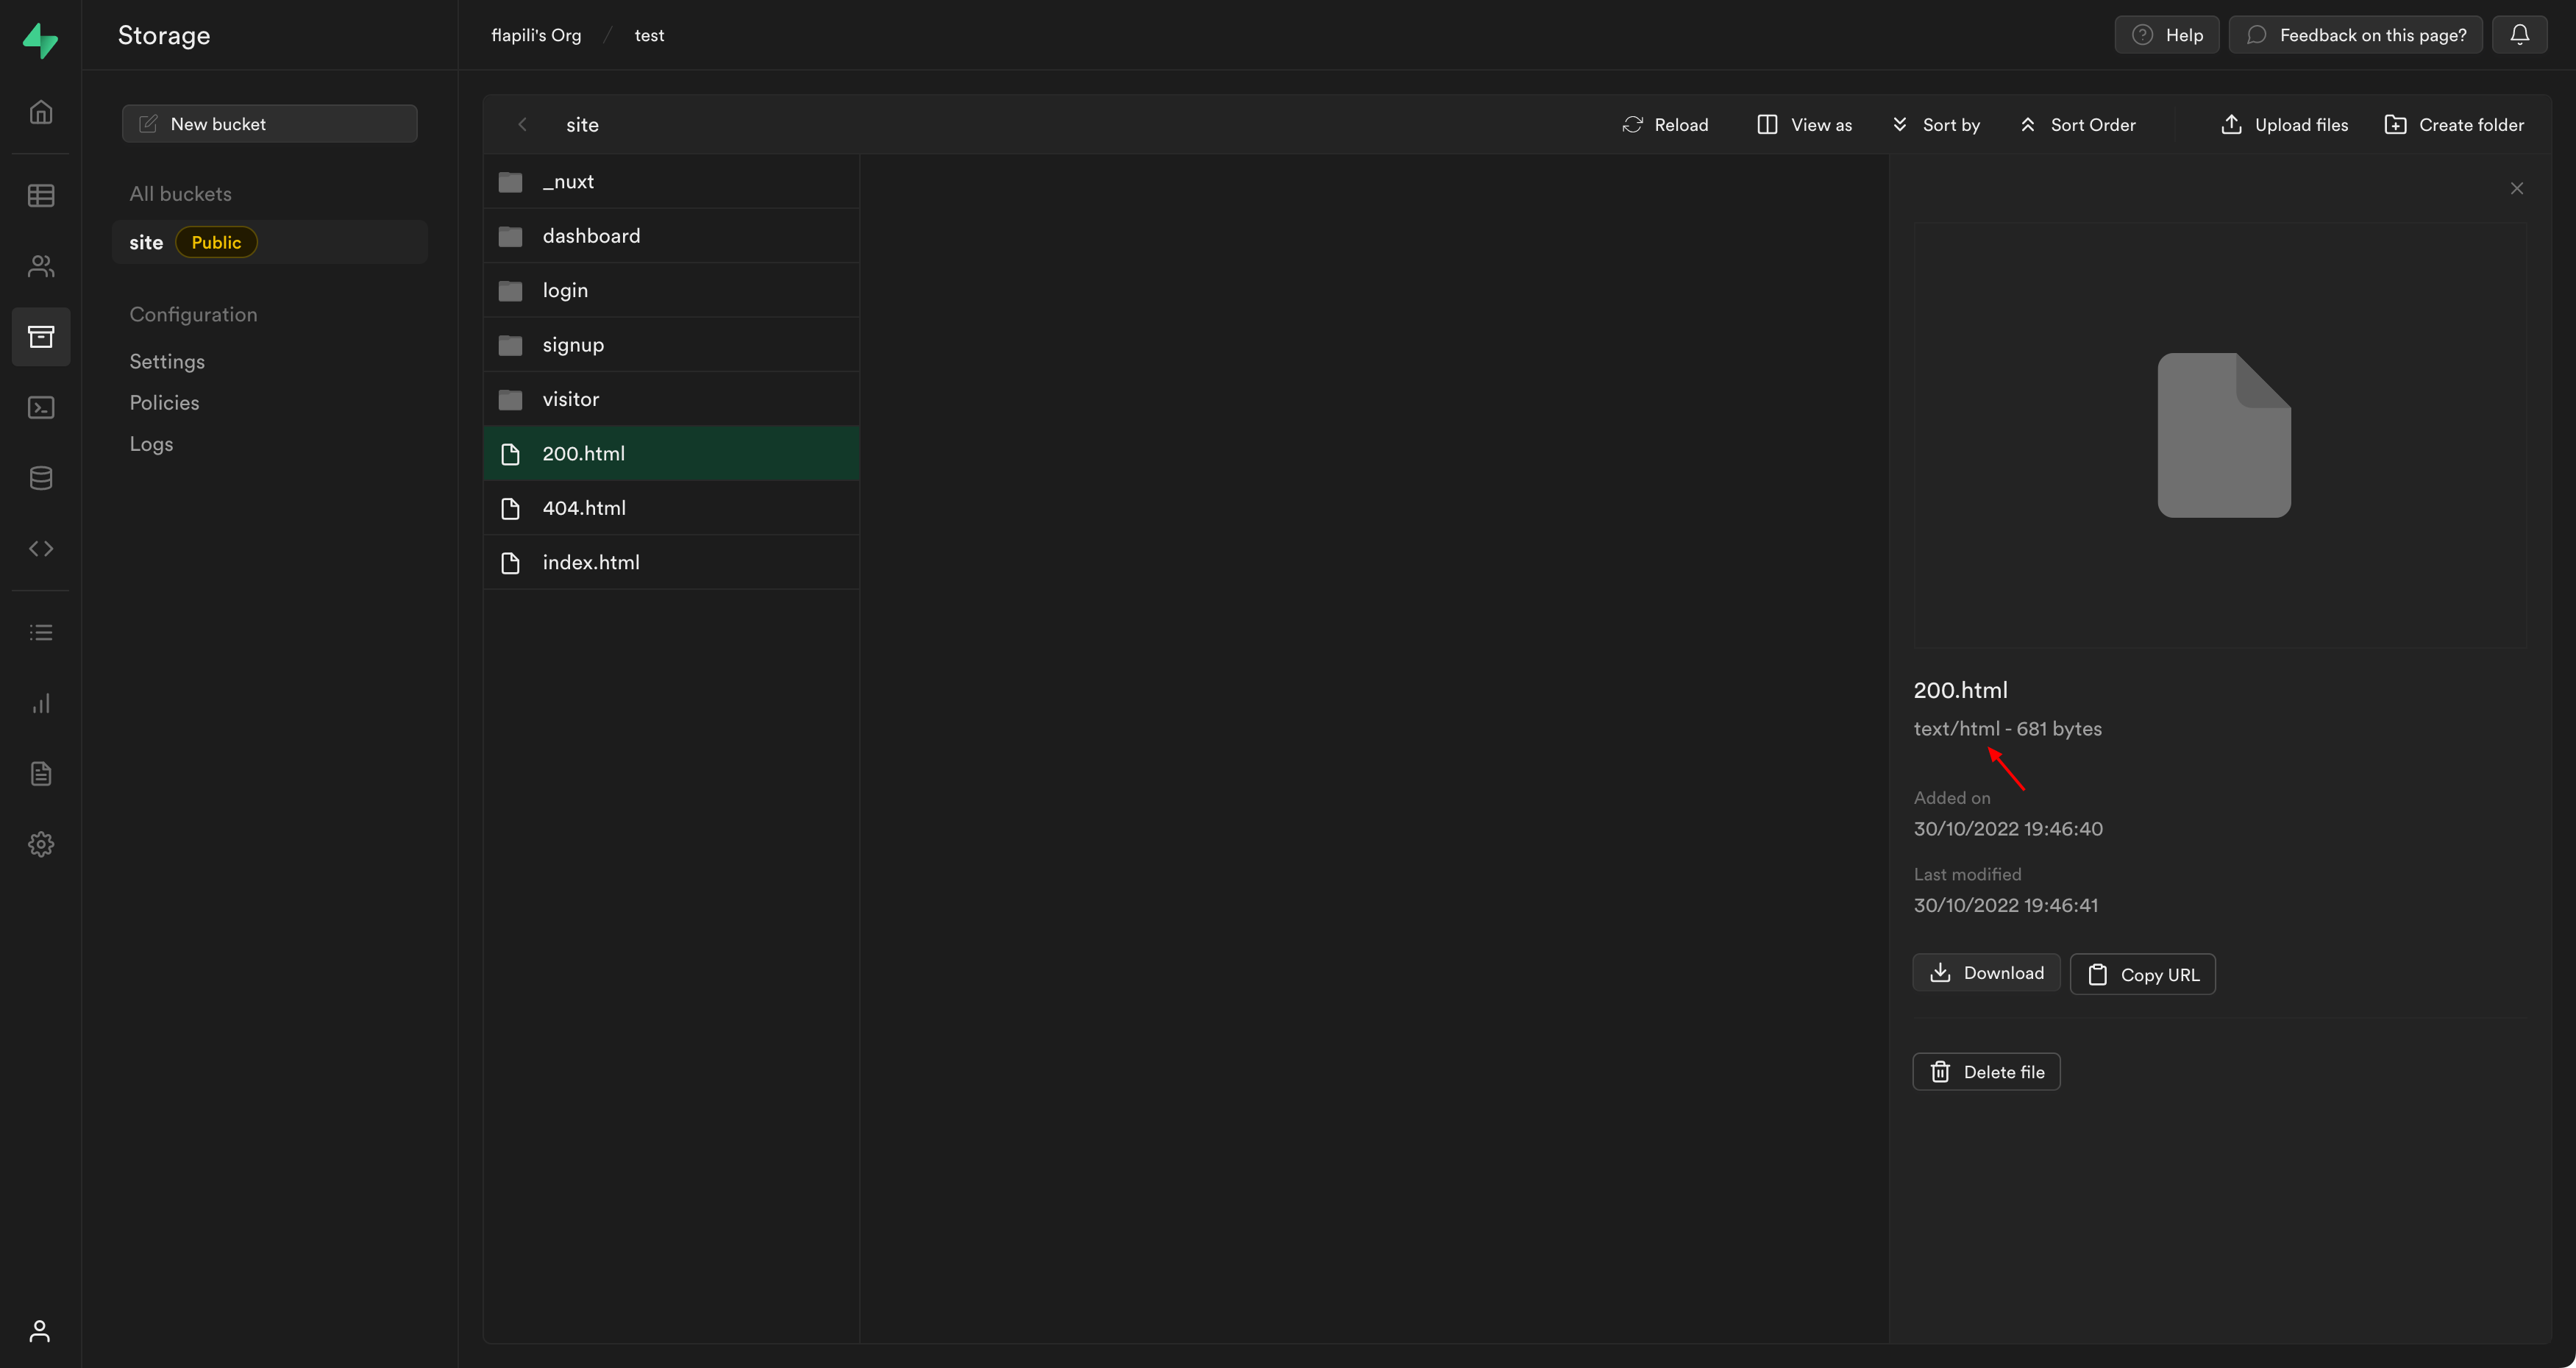Click the home icon in sidebar
This screenshot has height=1368, width=2576.
pos(41,112)
